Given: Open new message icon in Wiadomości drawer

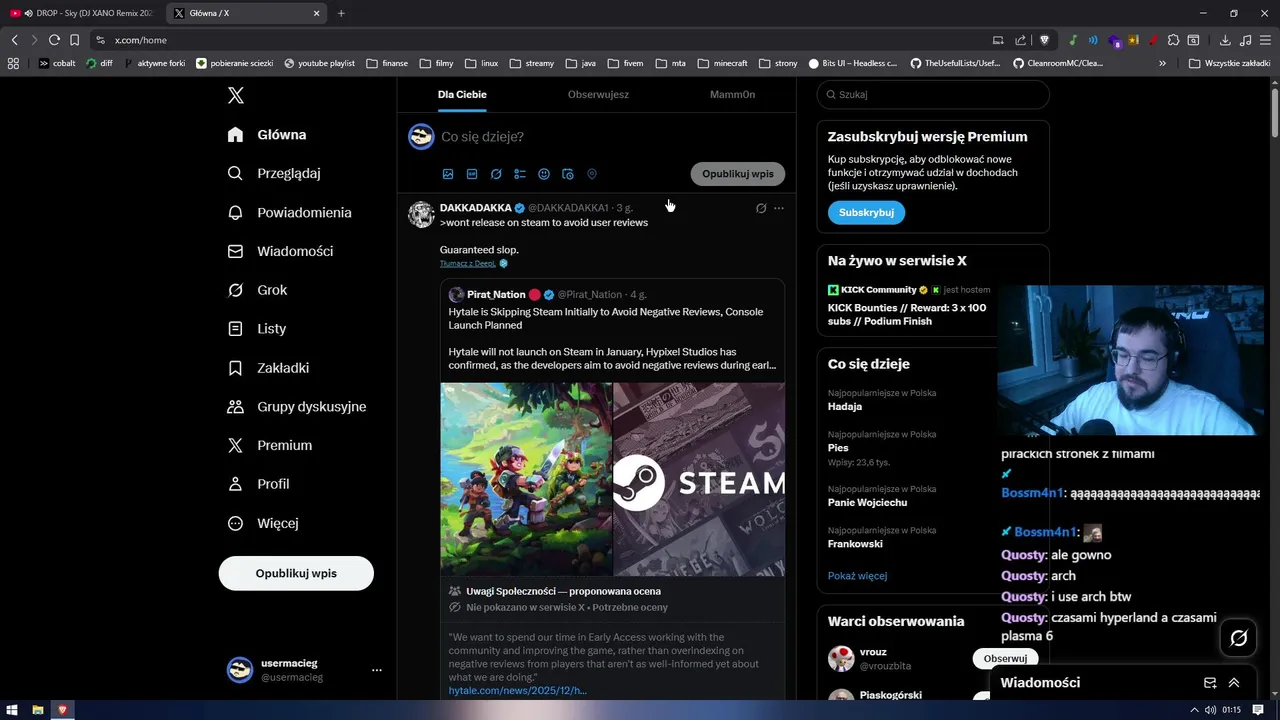Looking at the screenshot, I should [x=1210, y=683].
